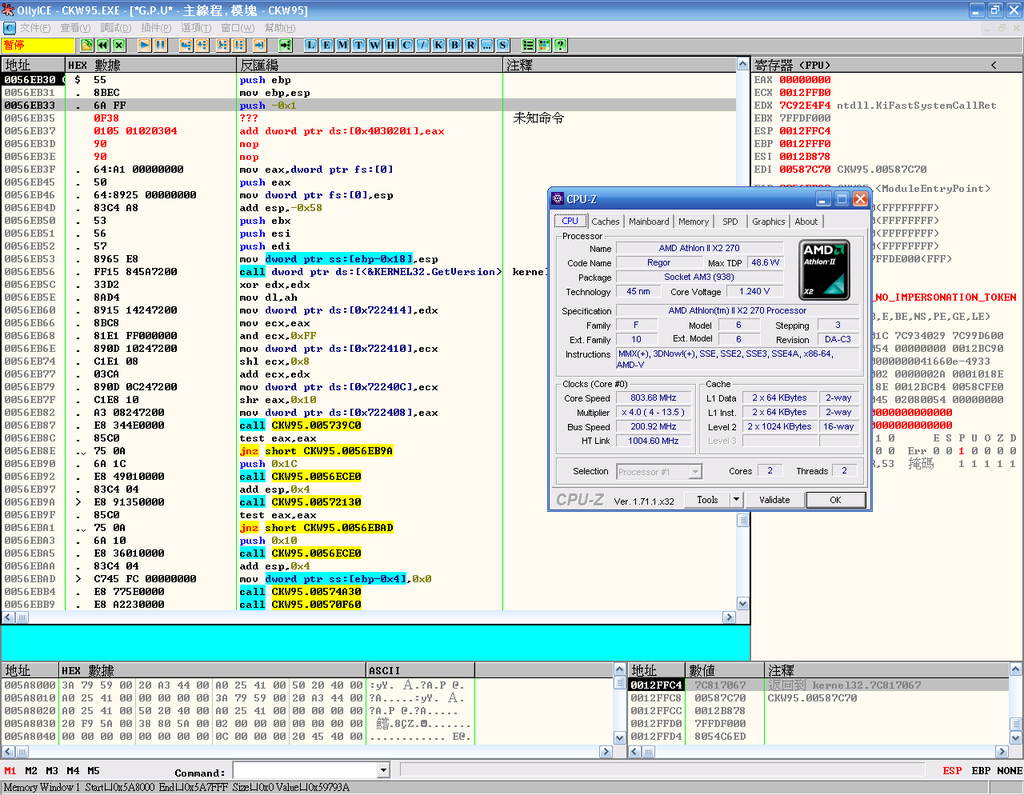Select memory window M3
This screenshot has width=1024, height=795.
click(x=52, y=771)
